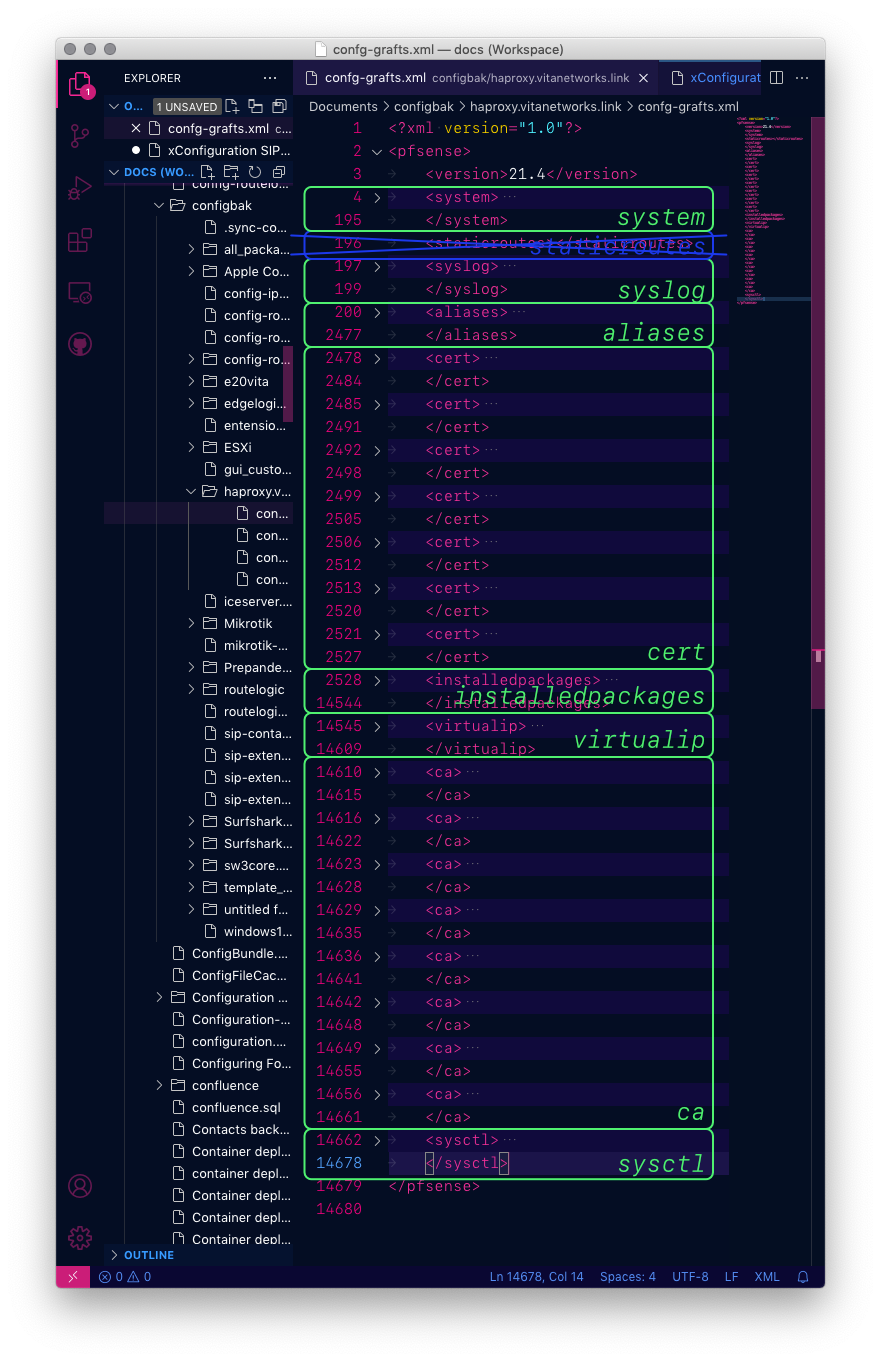Open the GitHub view in activity bar
This screenshot has width=881, height=1362.
click(79, 344)
